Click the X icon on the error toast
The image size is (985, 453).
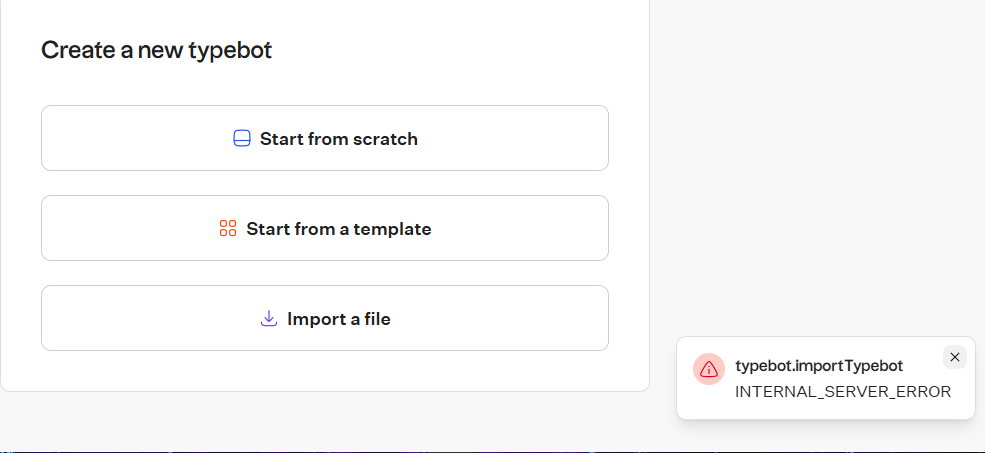pyautogui.click(x=954, y=357)
